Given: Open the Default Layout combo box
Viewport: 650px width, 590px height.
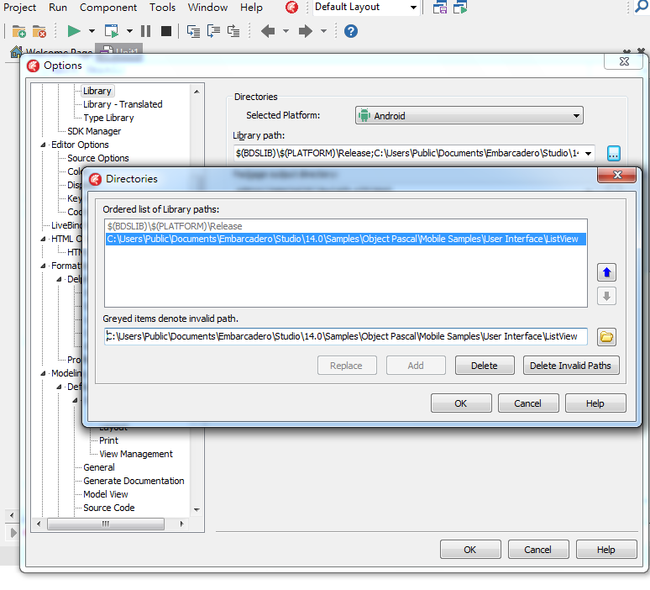Looking at the screenshot, I should (365, 7).
